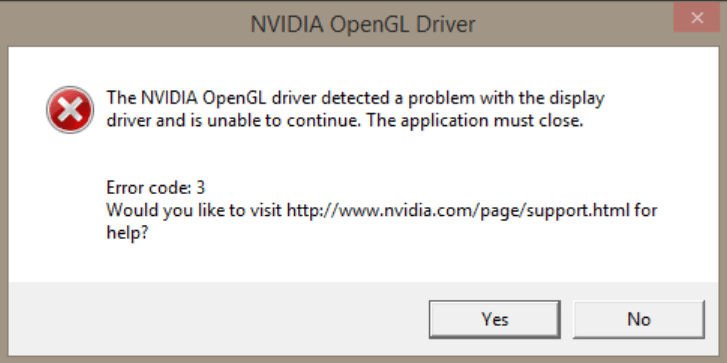Click title bar space before close button
The width and height of the screenshot is (727, 363).
575,24
